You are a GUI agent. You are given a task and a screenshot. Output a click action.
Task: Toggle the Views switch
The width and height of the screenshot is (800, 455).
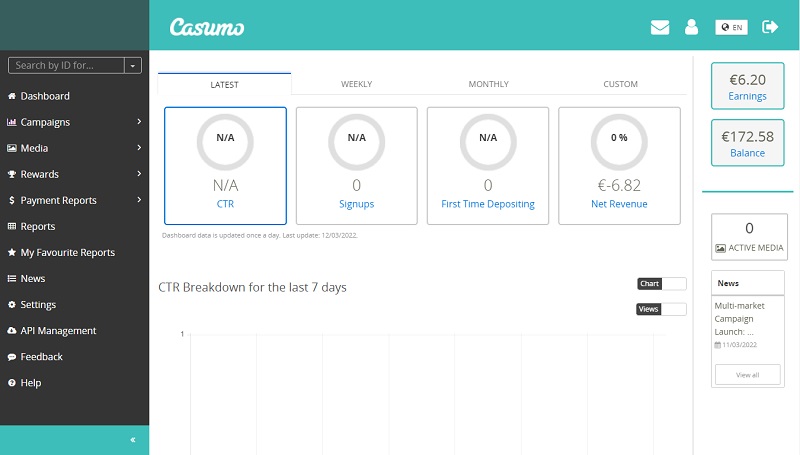(x=661, y=309)
